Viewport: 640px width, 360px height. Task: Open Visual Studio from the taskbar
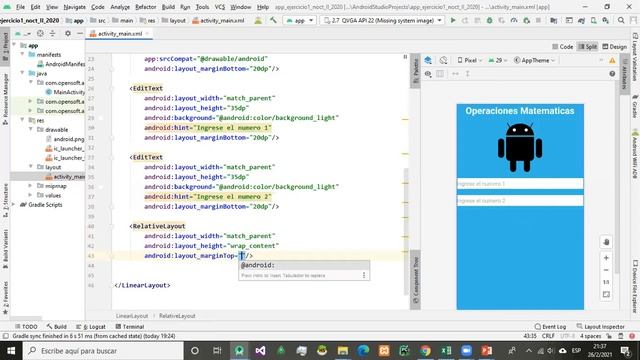click(260, 351)
